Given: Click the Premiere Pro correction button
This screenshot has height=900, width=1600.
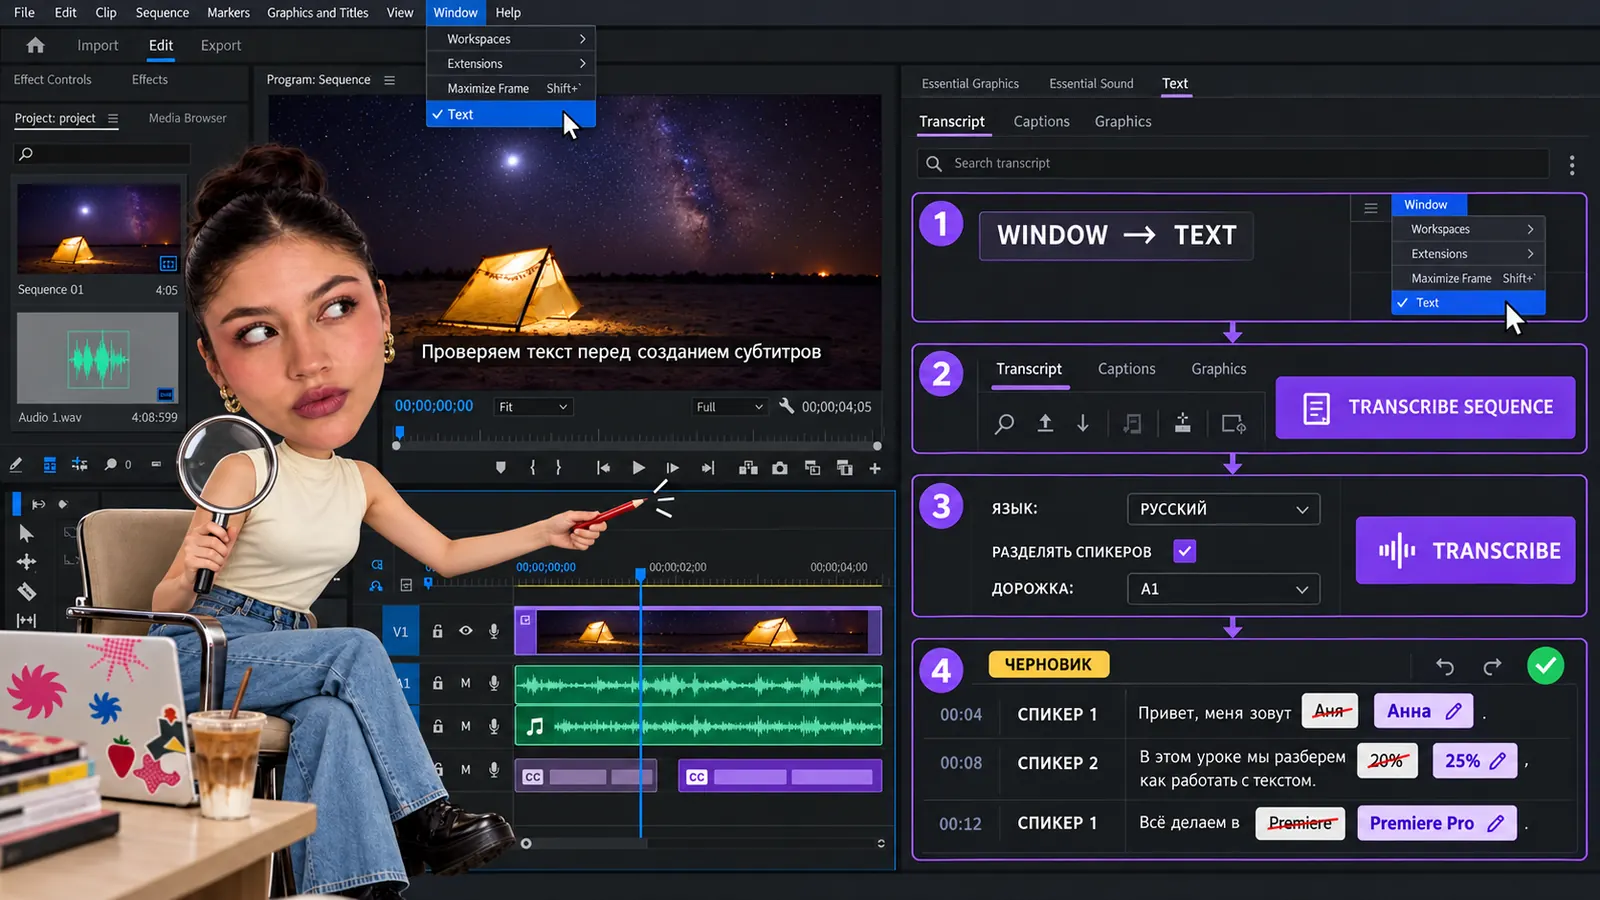Looking at the screenshot, I should click(x=1436, y=823).
